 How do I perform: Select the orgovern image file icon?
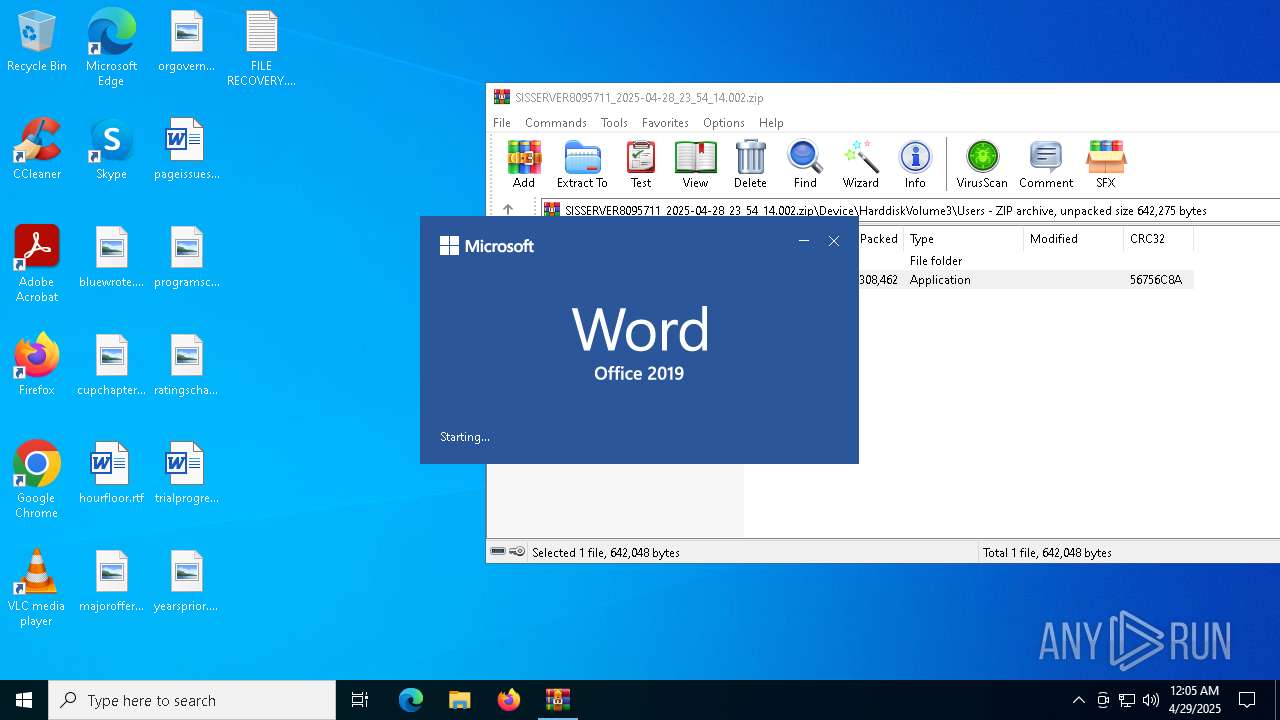(x=186, y=42)
